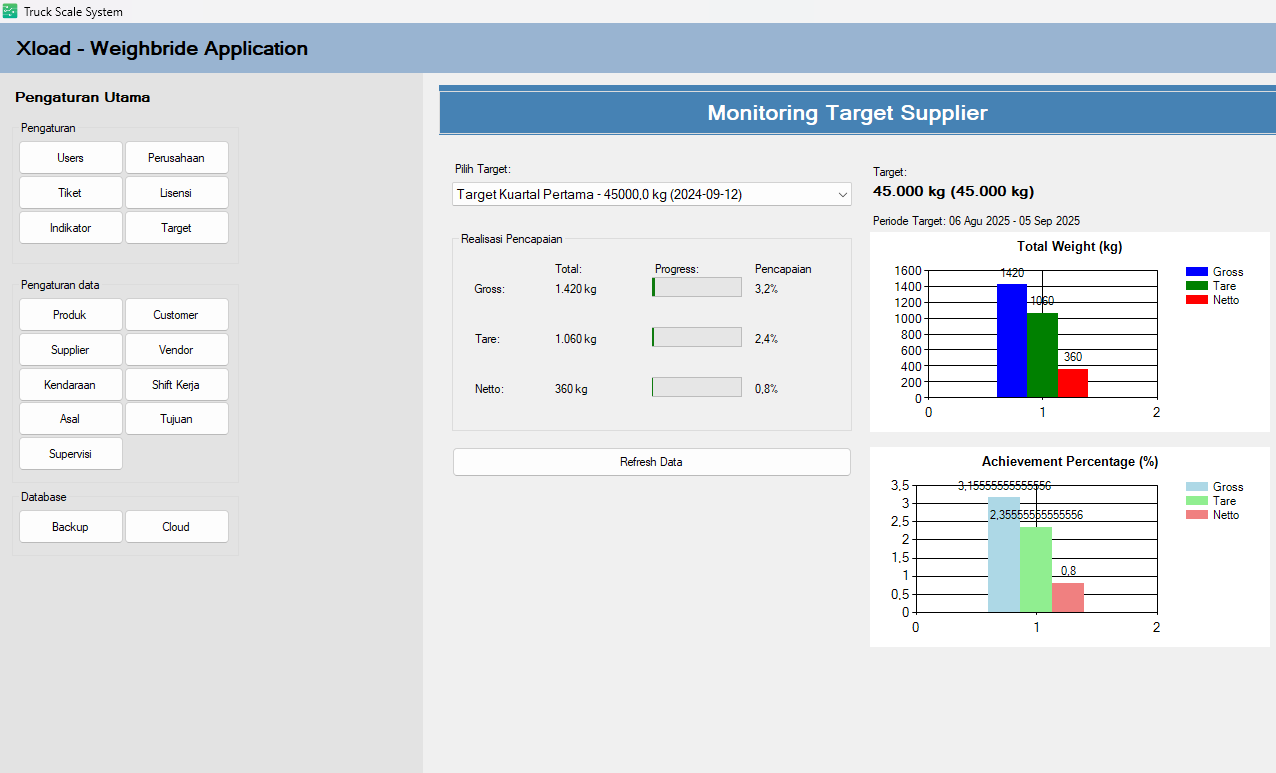Click the Gross progress bar
Screen dimensions: 1276x773
pos(696,288)
